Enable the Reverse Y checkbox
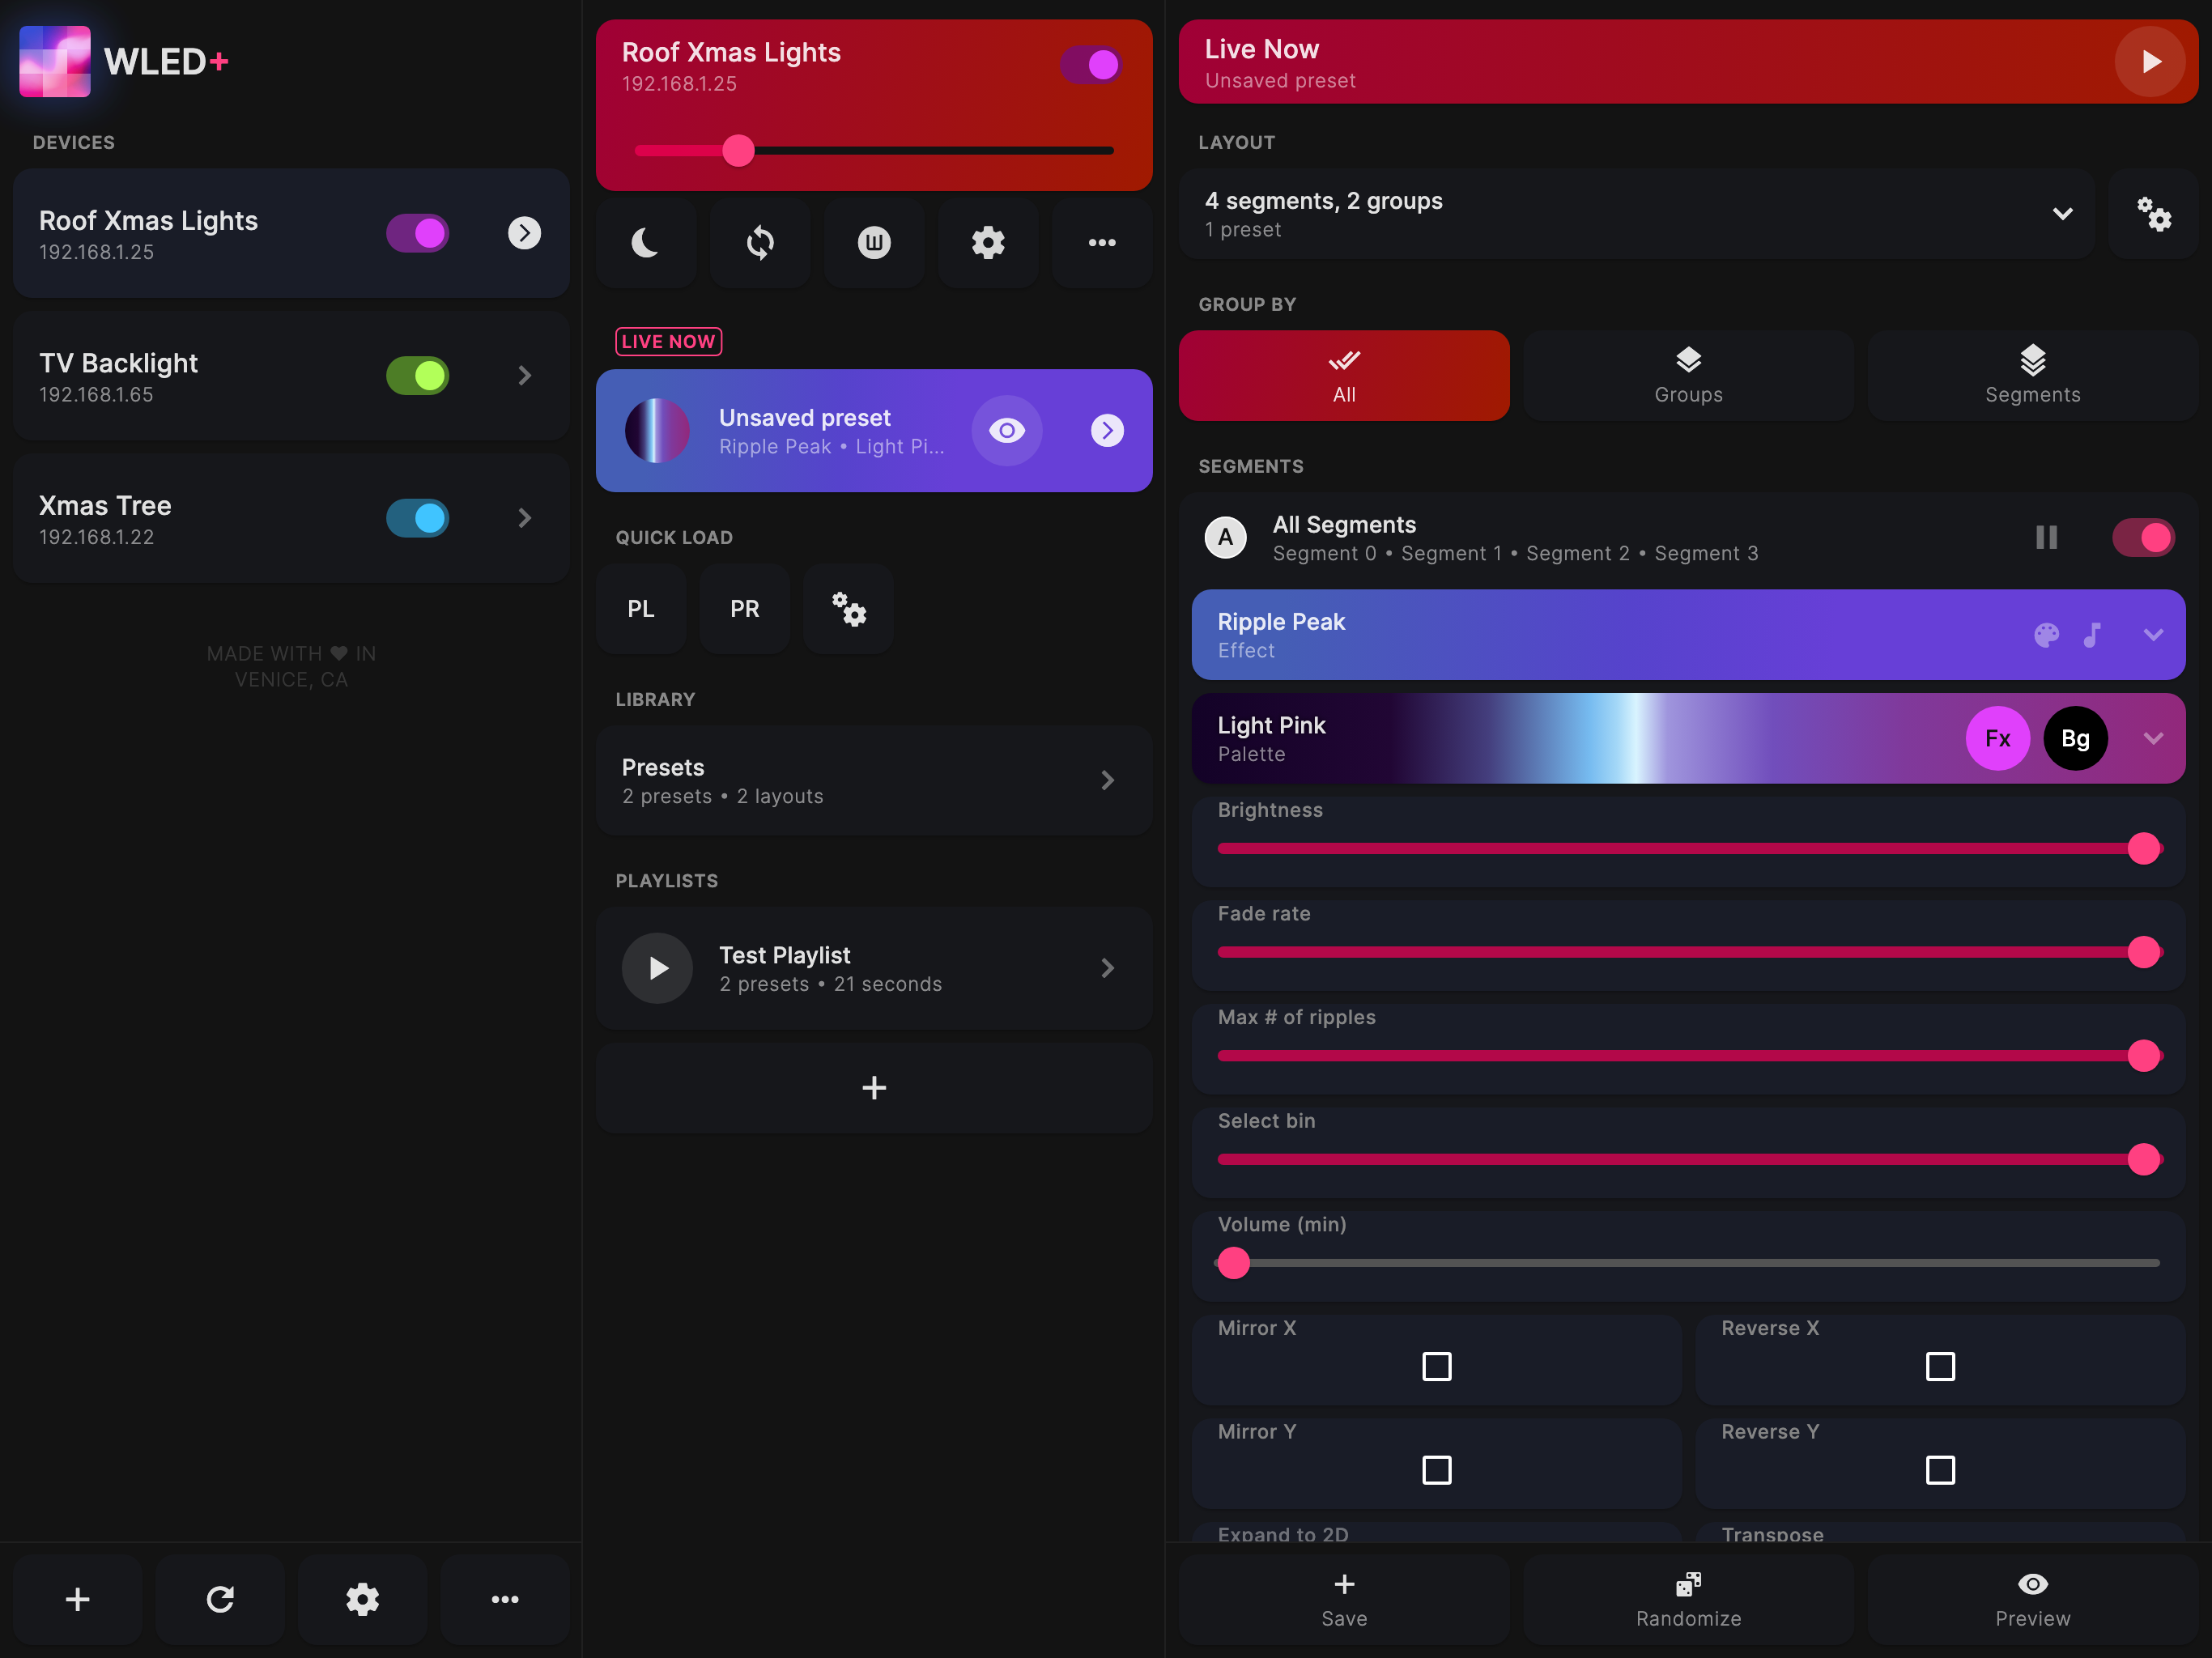Screen dimensions: 2212x1658 click(1939, 1470)
